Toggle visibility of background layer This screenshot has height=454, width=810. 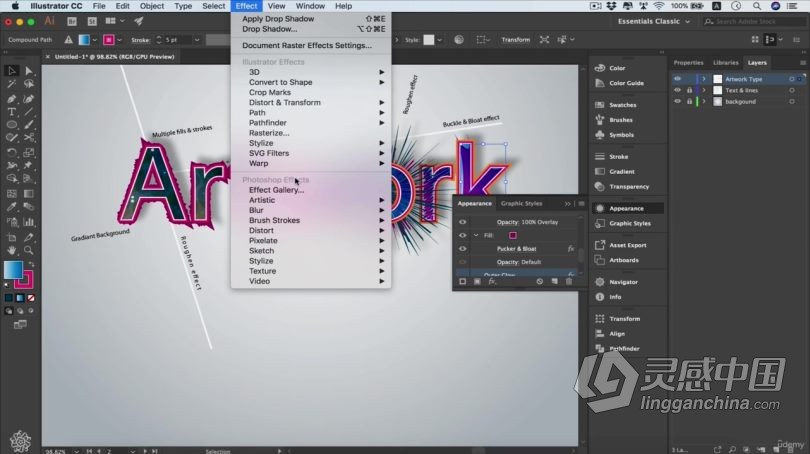[677, 101]
